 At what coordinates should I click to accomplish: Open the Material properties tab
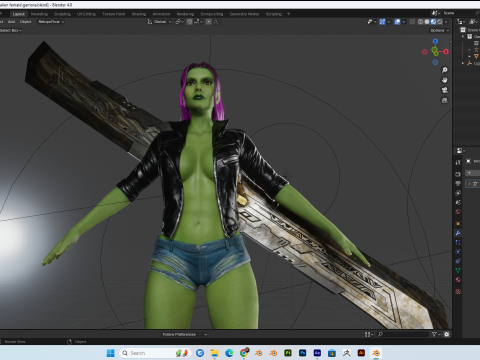pyautogui.click(x=458, y=279)
